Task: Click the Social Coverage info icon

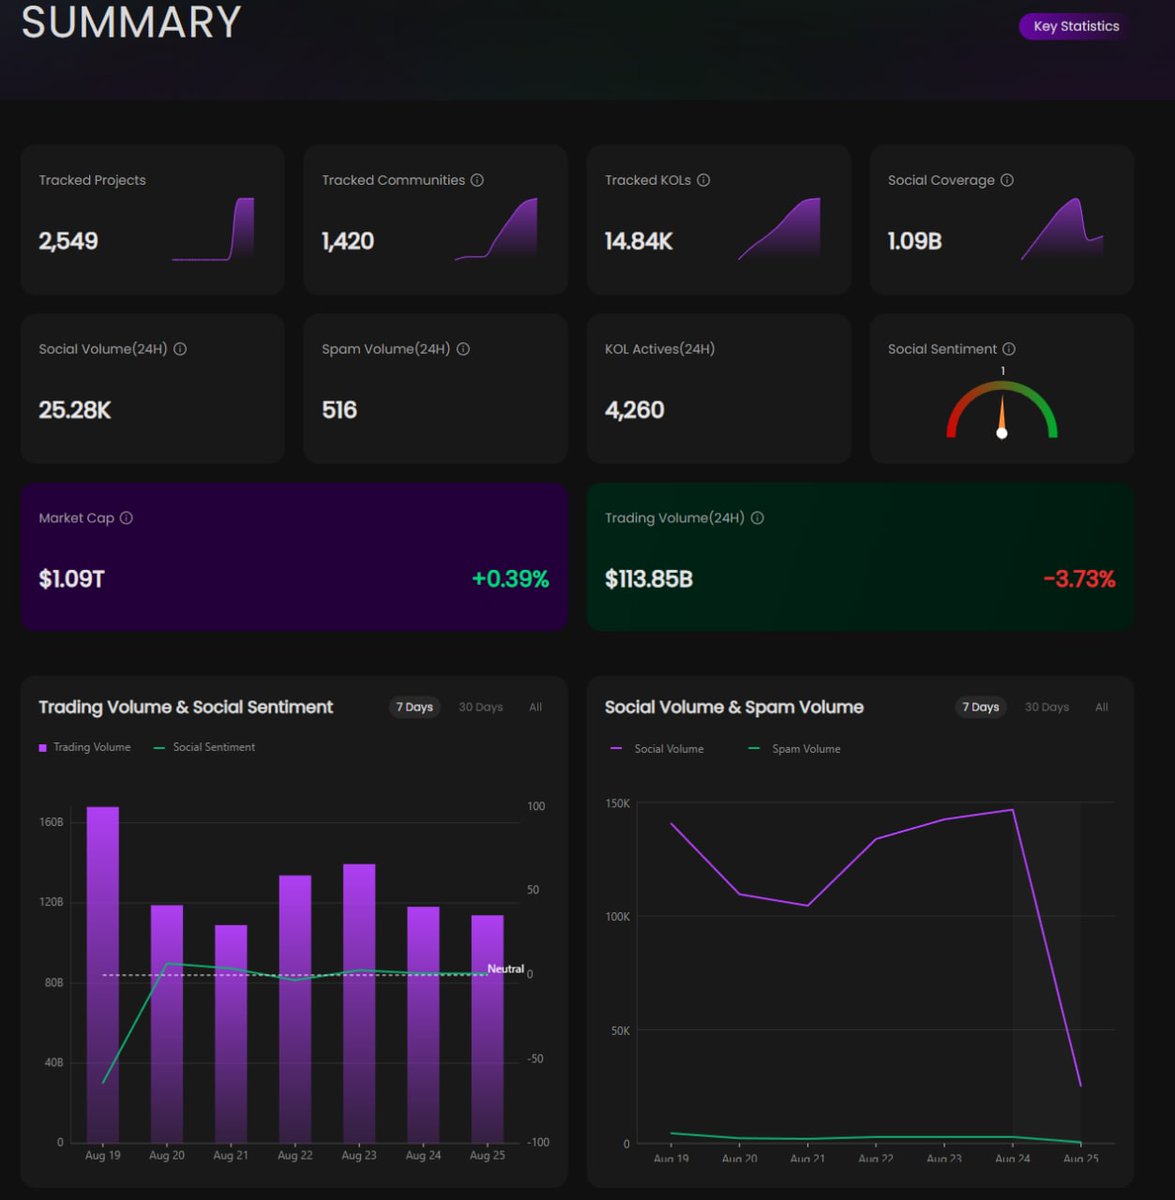Action: click(1007, 180)
